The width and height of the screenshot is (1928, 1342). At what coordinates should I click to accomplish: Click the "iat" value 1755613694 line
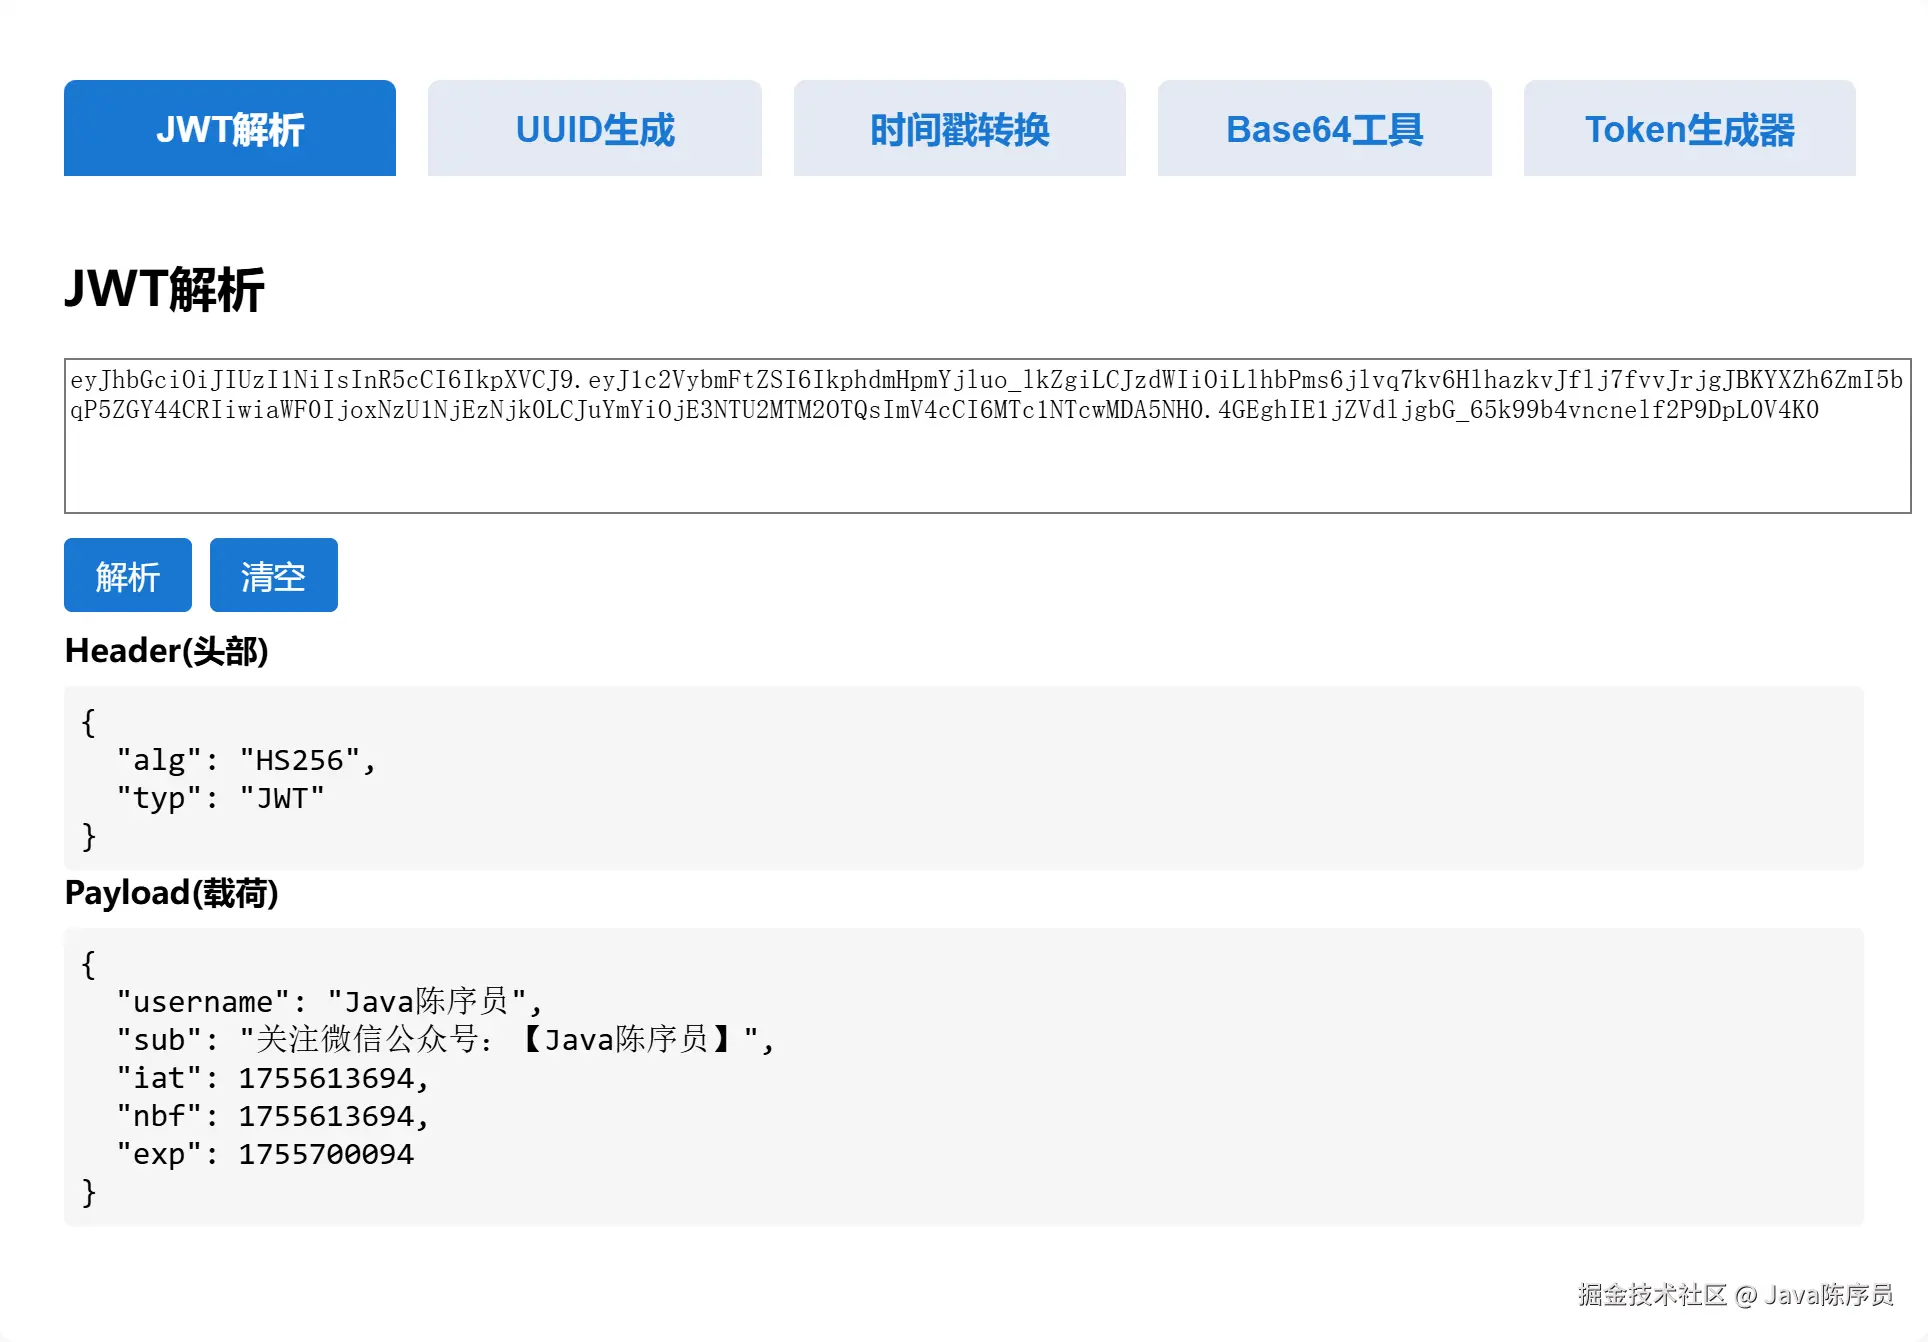[272, 1078]
